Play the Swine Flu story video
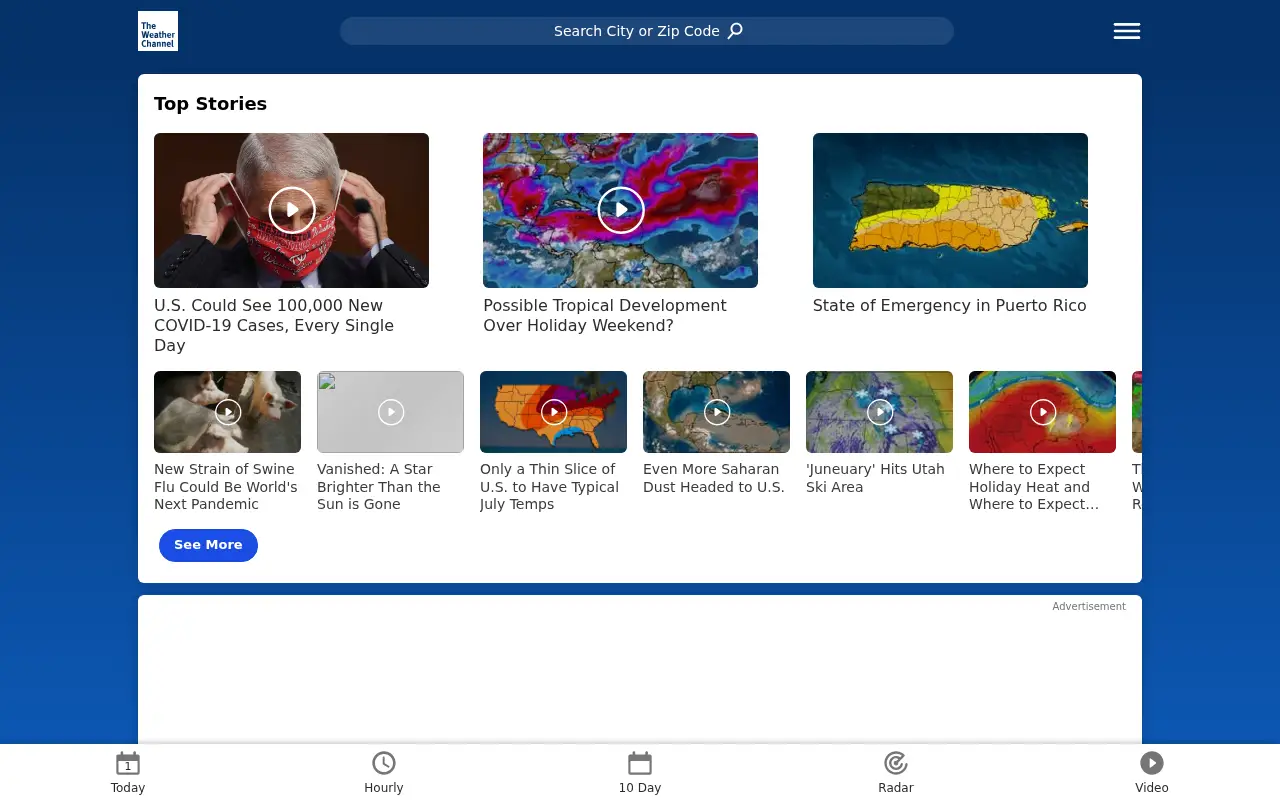This screenshot has height=800, width=1280. click(228, 412)
